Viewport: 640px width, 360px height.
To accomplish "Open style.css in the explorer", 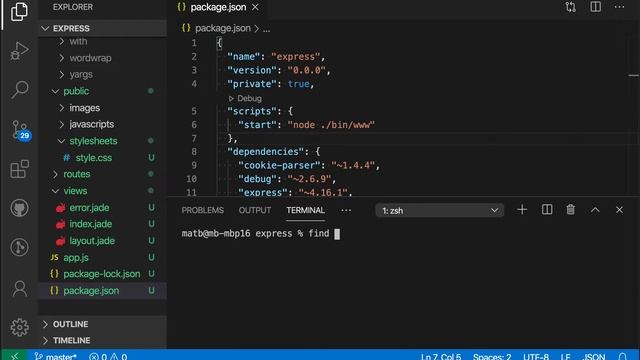I will click(x=102, y=158).
